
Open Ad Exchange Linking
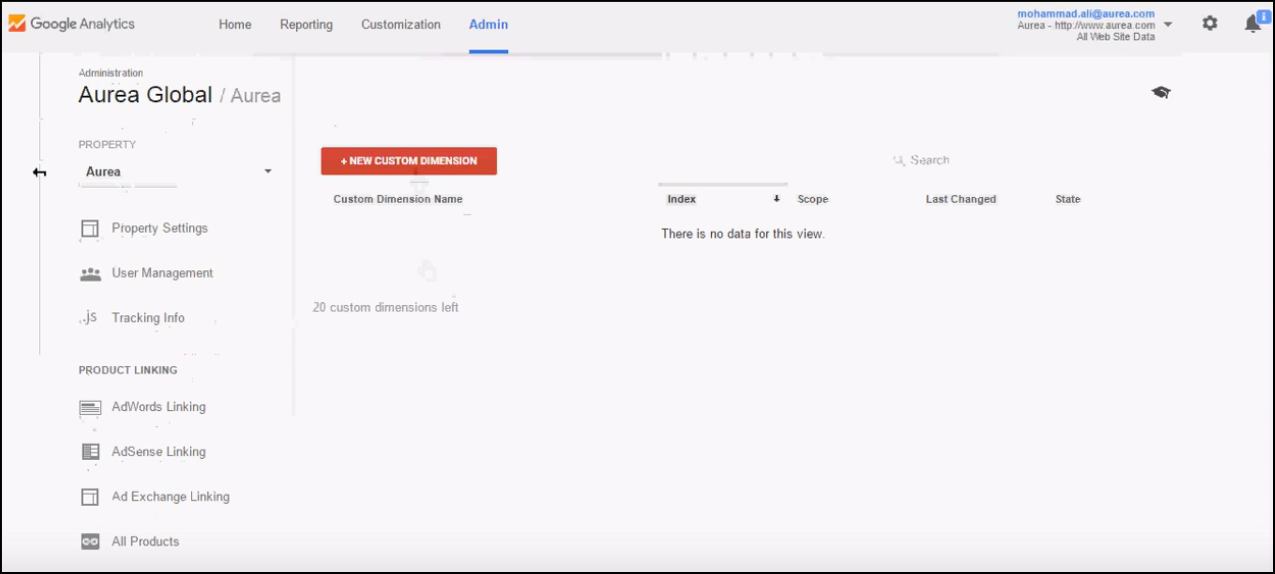coord(171,497)
